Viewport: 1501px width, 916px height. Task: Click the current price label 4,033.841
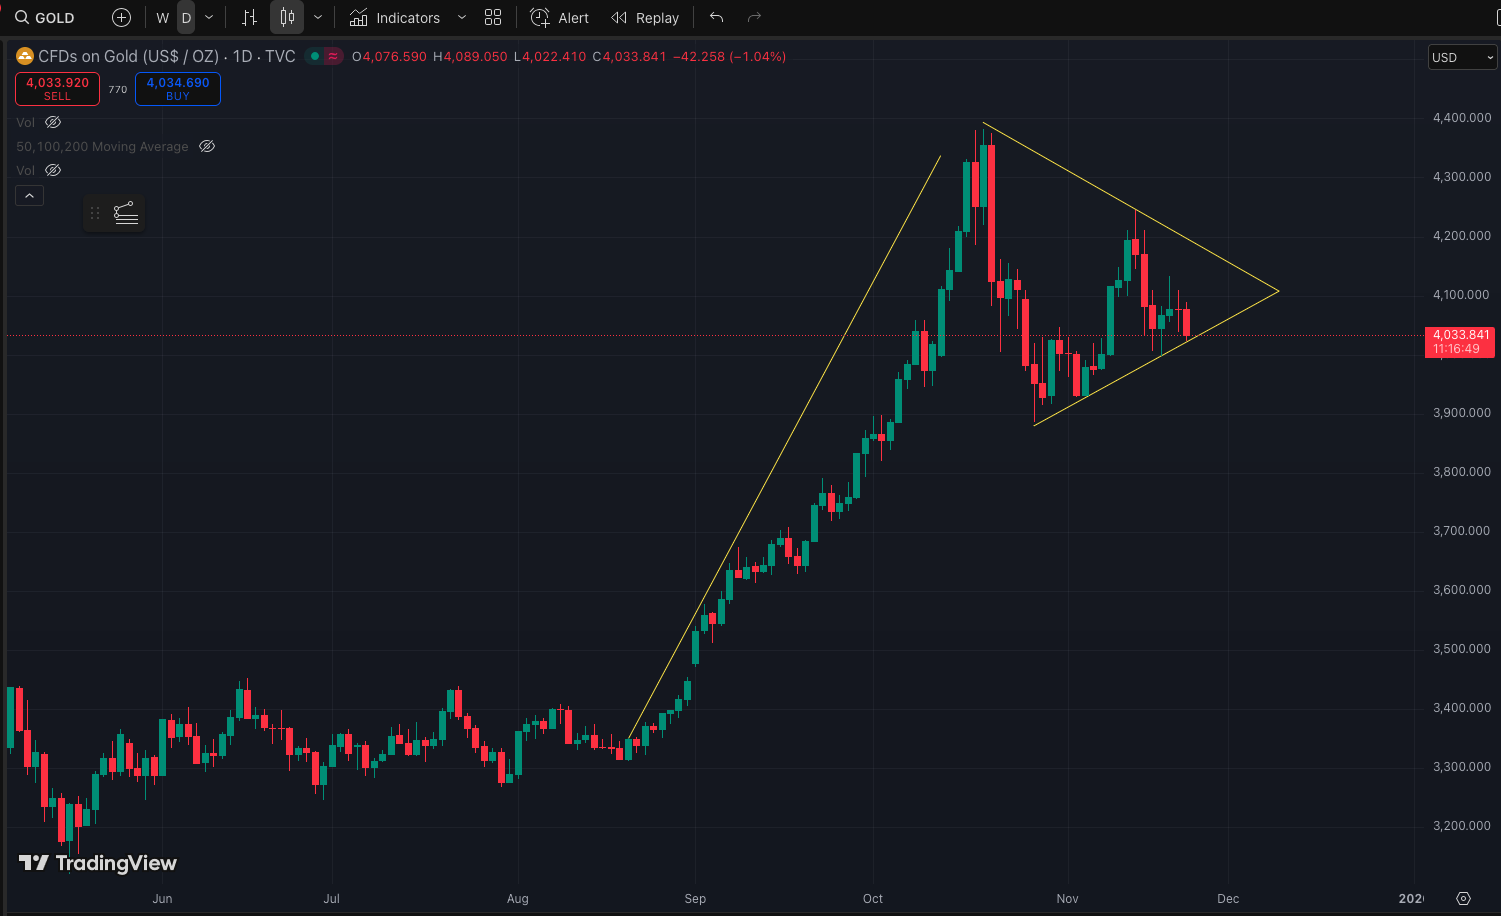pos(1460,341)
